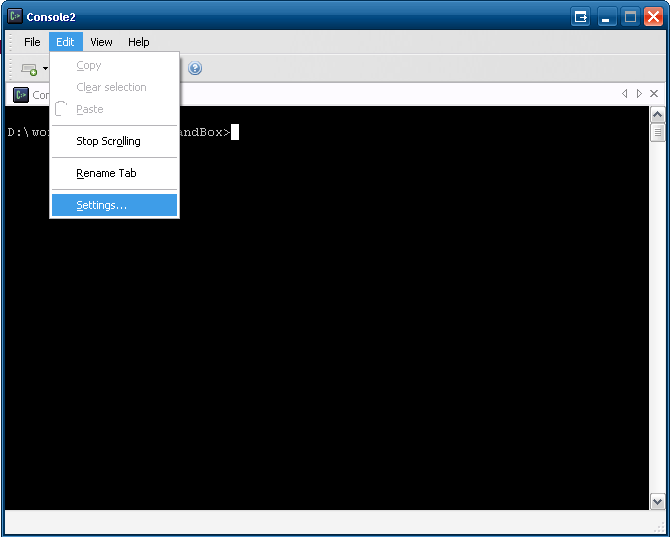Click the Console2 title bar app icon
This screenshot has height=537, width=670.
(15, 16)
